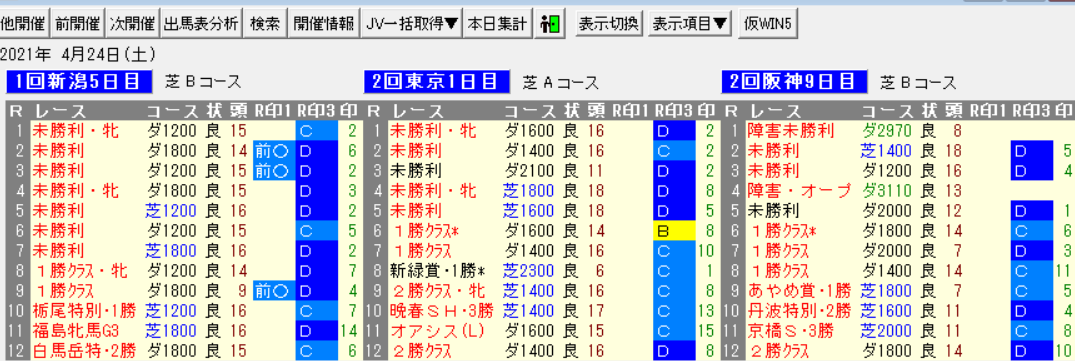The image size is (1075, 361).
Task: Click the date 2021年 4月24日(土)
Action: pyautogui.click(x=78, y=54)
